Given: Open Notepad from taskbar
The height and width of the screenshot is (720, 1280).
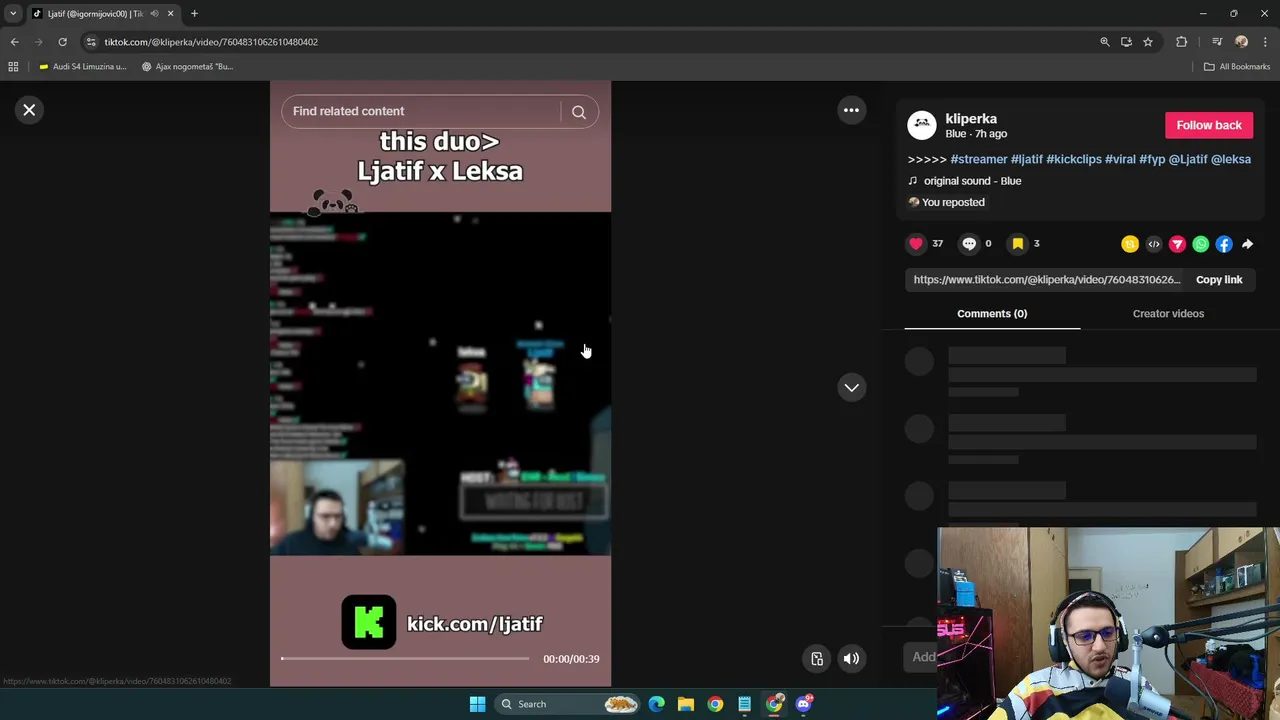Looking at the screenshot, I should [x=745, y=704].
